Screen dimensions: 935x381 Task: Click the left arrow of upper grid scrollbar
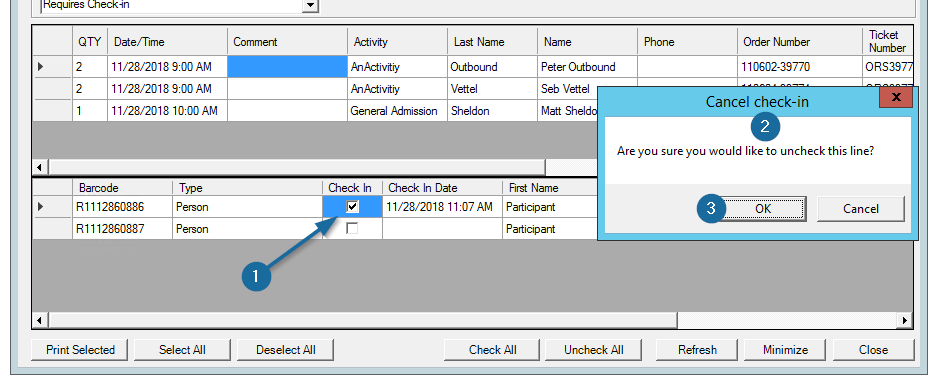point(40,167)
